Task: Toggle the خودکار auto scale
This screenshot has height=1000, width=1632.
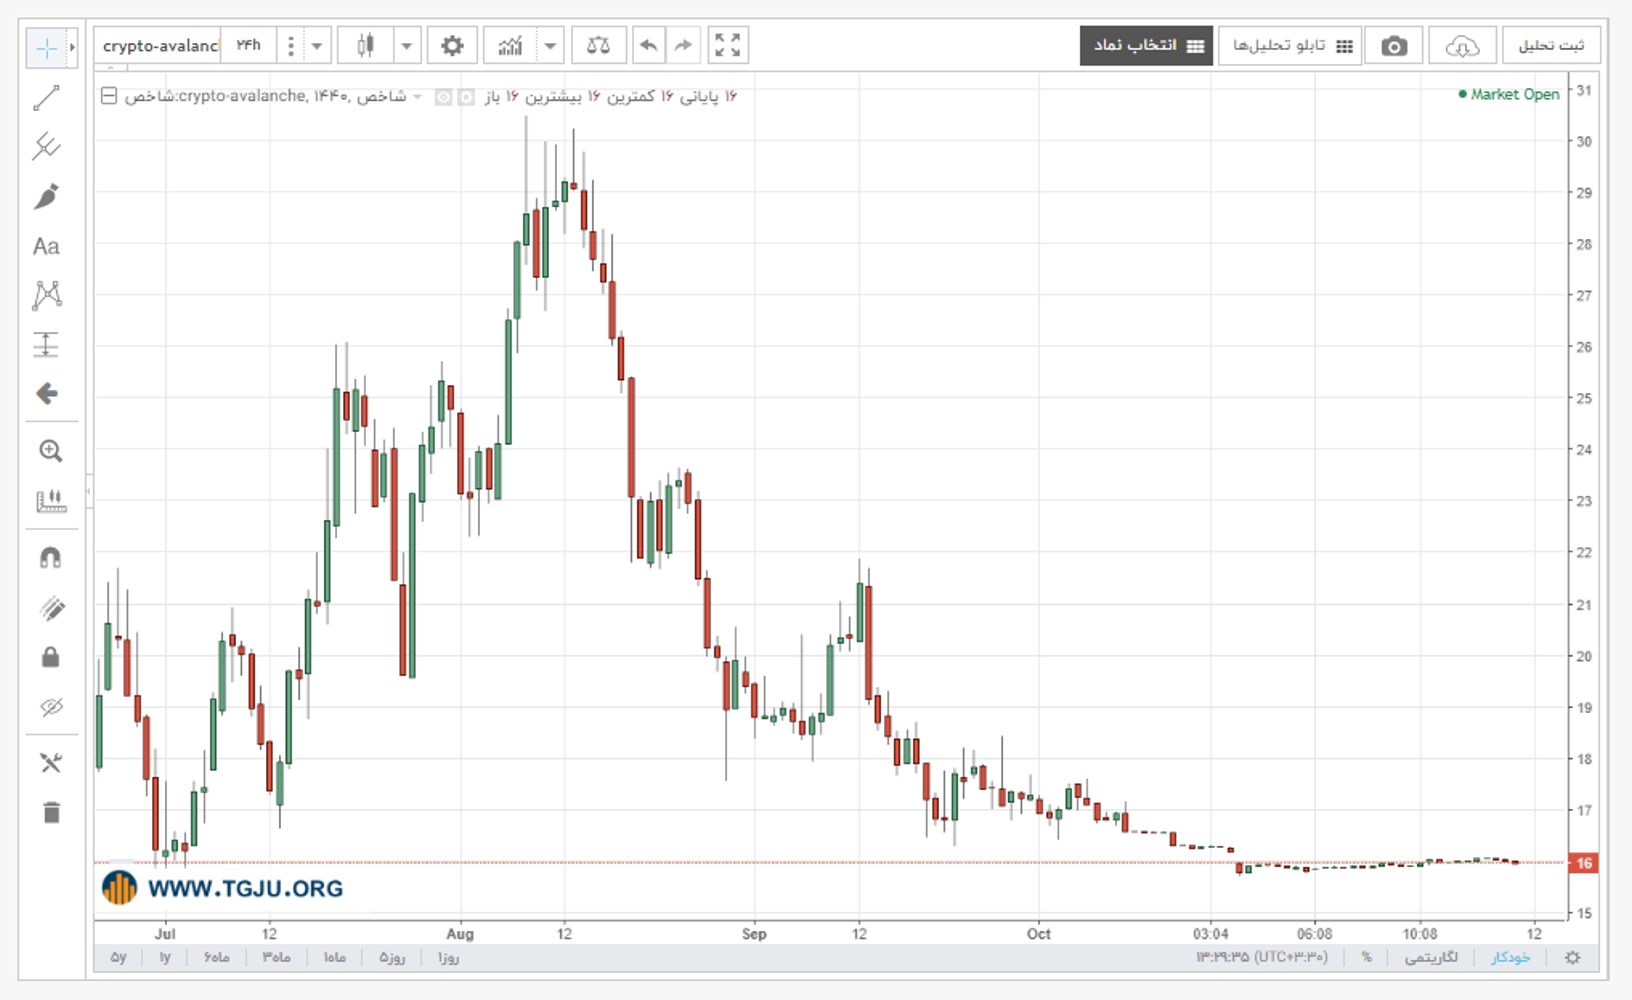Action: [1510, 958]
